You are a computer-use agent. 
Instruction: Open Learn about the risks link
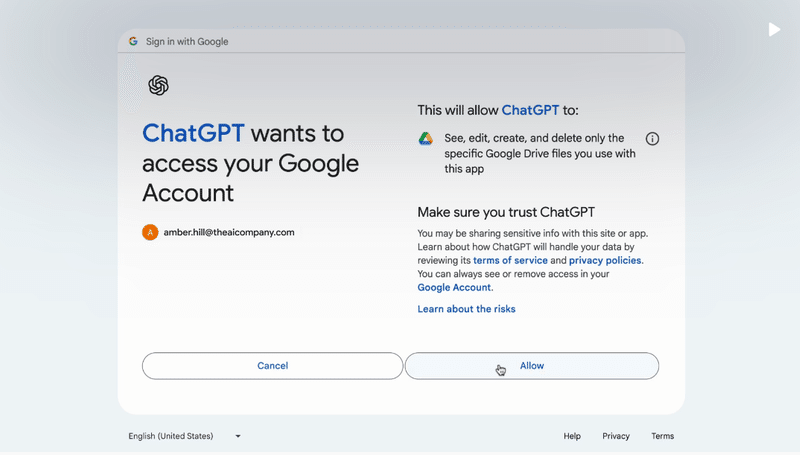[x=466, y=309]
